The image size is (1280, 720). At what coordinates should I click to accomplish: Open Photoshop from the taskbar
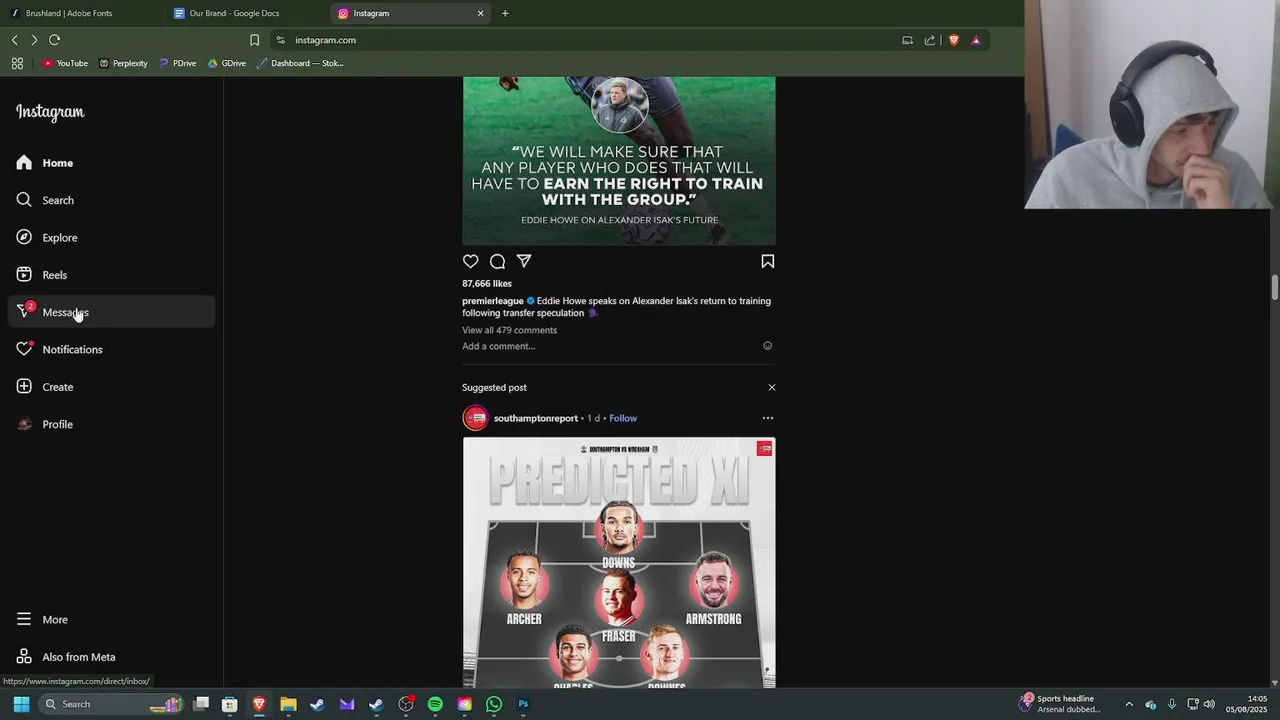523,704
